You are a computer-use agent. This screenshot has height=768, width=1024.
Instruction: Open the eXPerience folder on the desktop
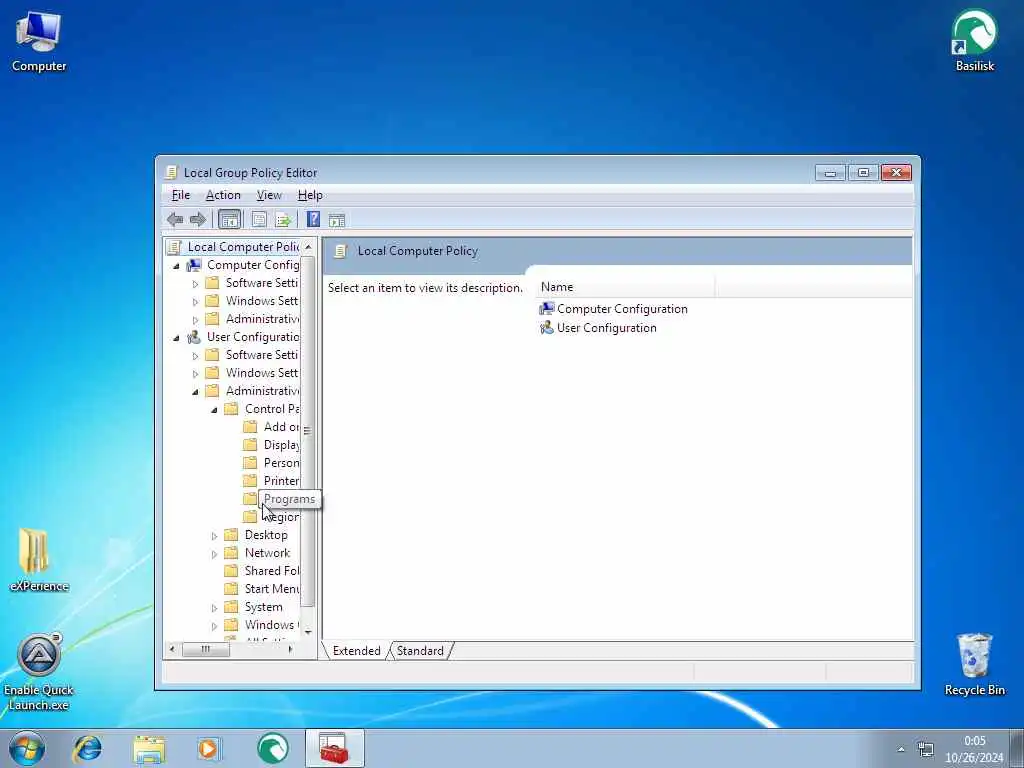click(x=39, y=560)
